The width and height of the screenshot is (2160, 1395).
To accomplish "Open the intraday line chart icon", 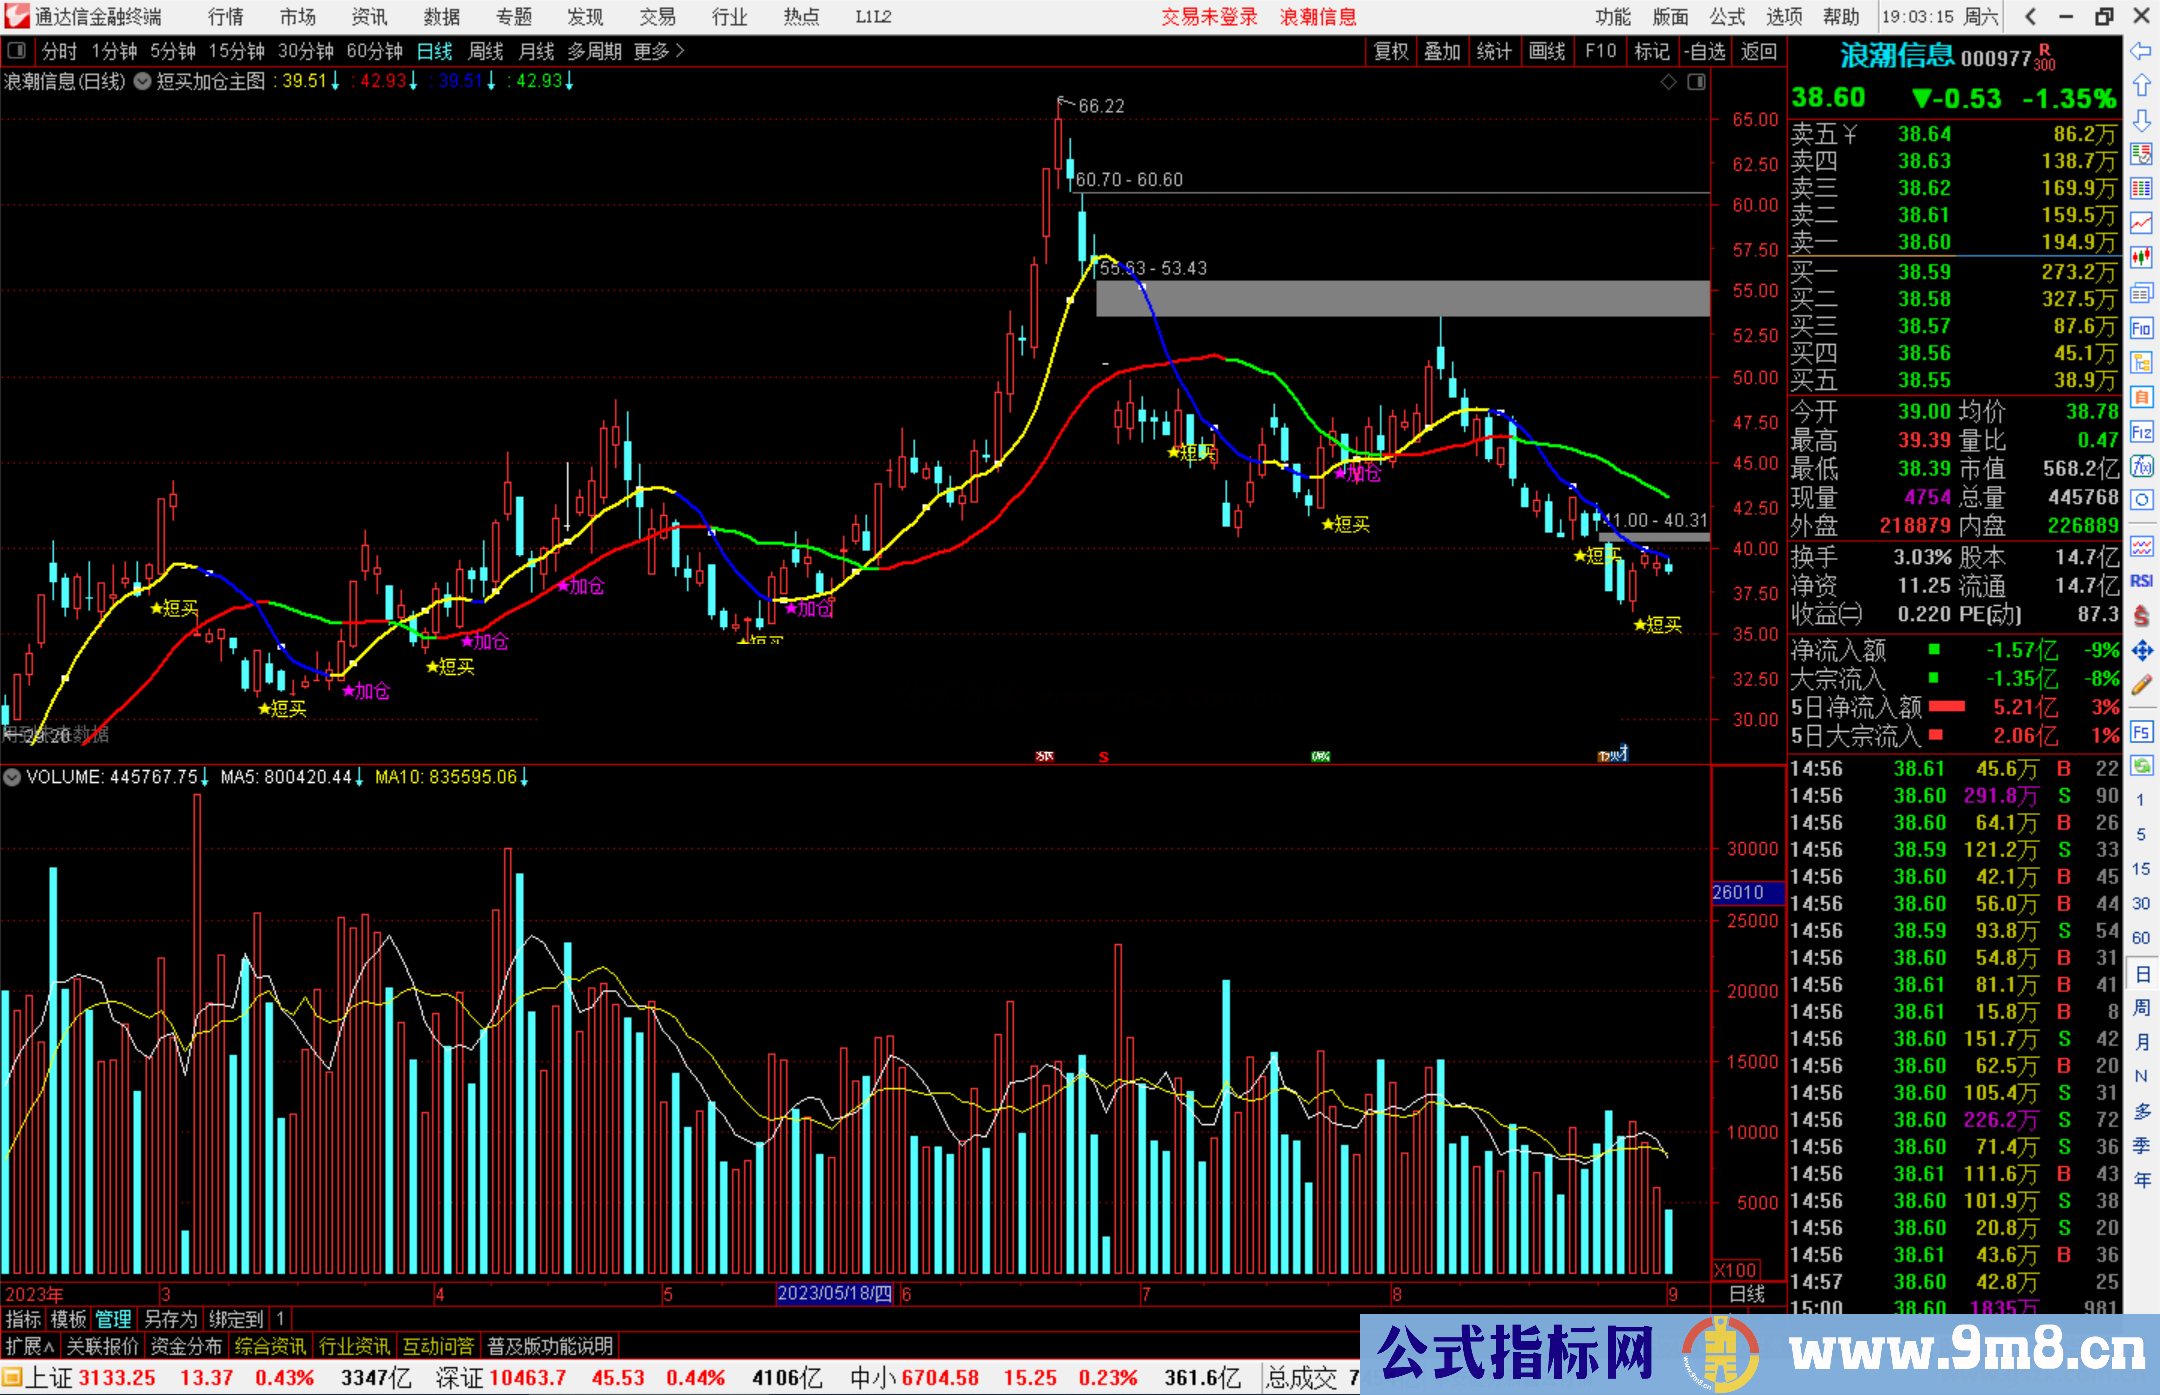I will 2141,223.
